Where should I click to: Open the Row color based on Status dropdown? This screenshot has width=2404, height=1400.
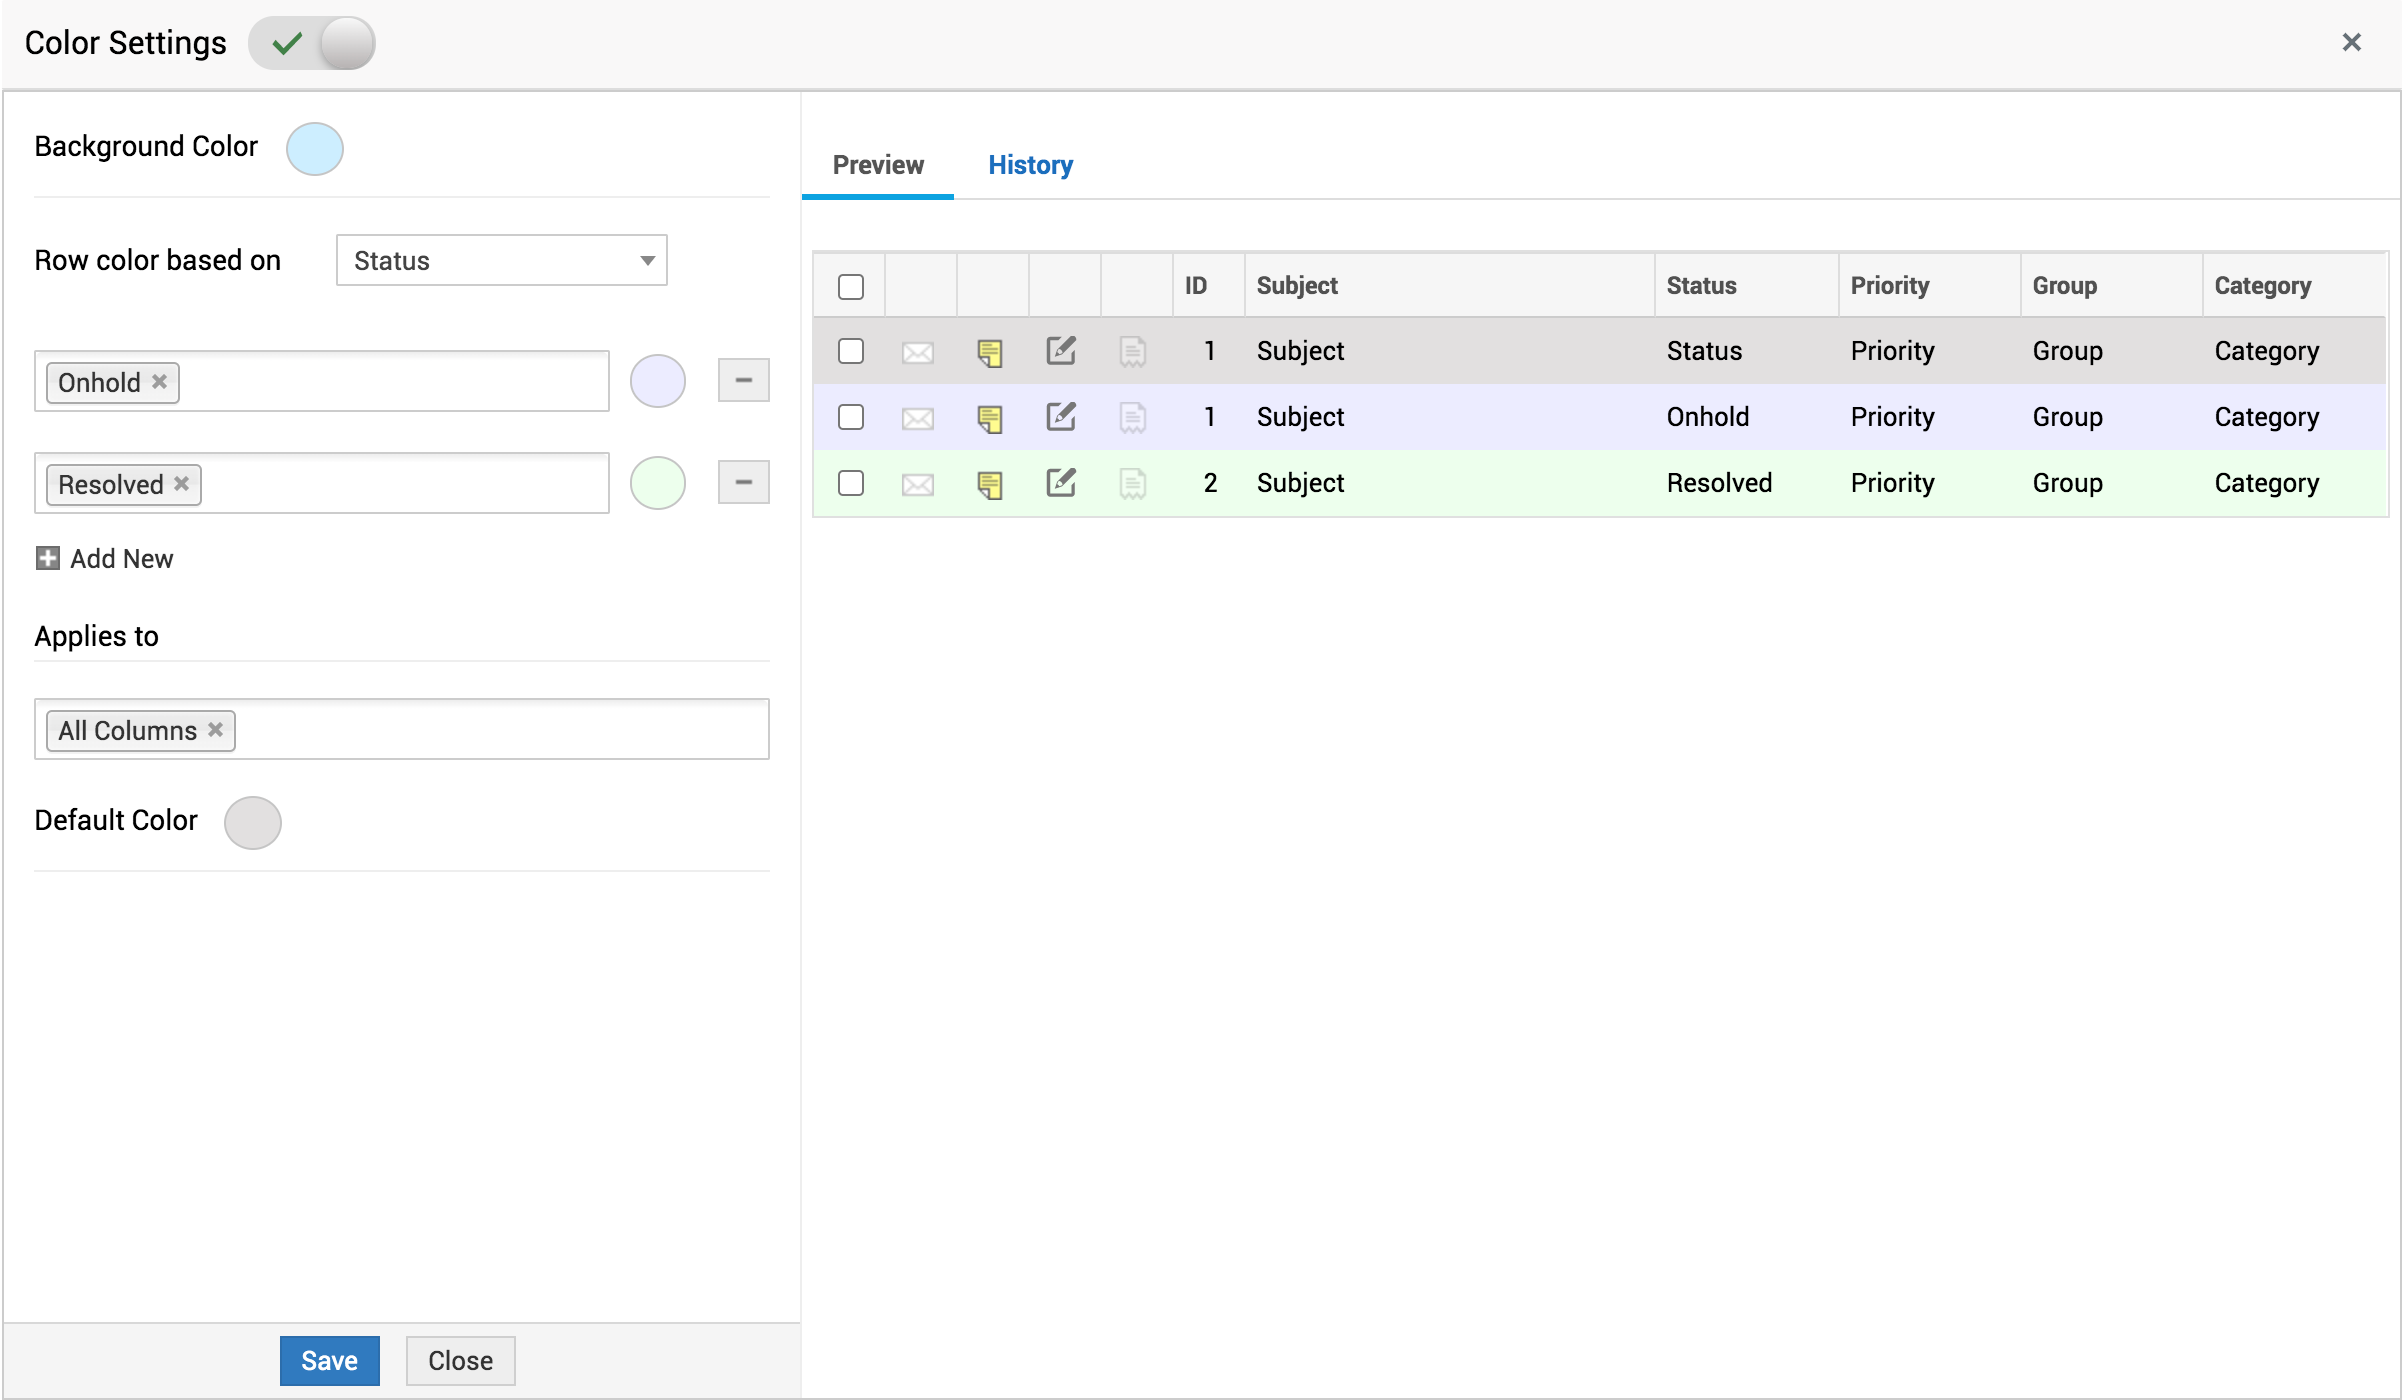point(501,260)
